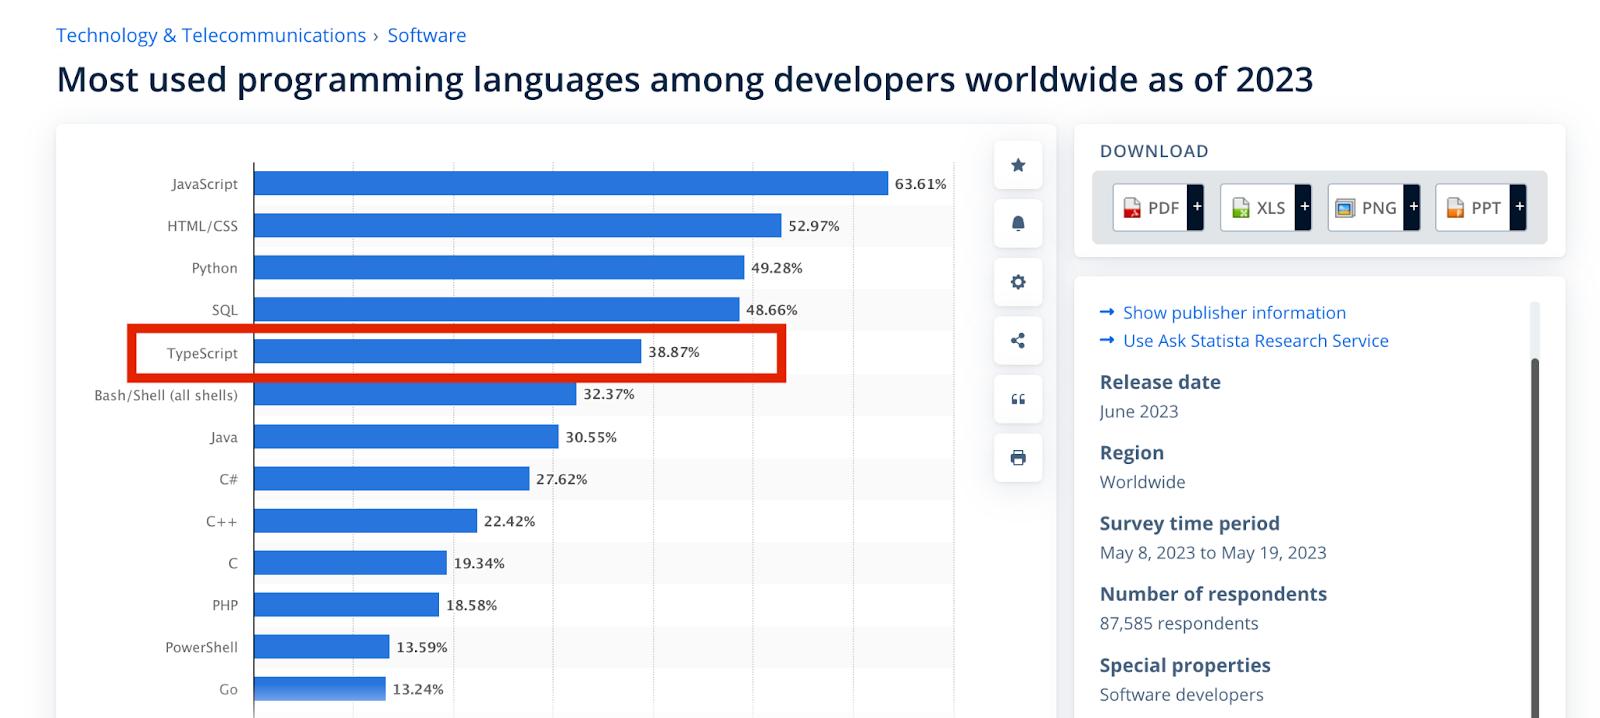
Task: Expand the plus next to PDF
Action: tap(1197, 208)
